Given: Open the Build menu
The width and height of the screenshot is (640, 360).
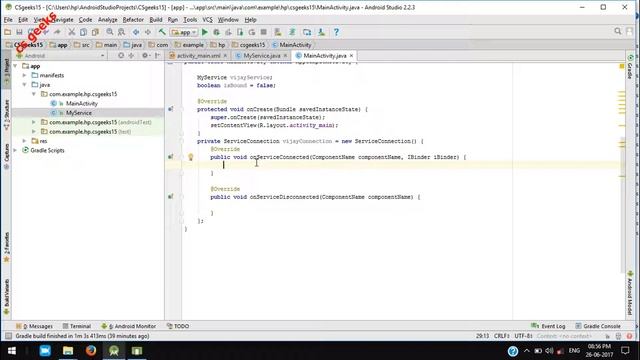Looking at the screenshot, I should pyautogui.click(x=156, y=20).
